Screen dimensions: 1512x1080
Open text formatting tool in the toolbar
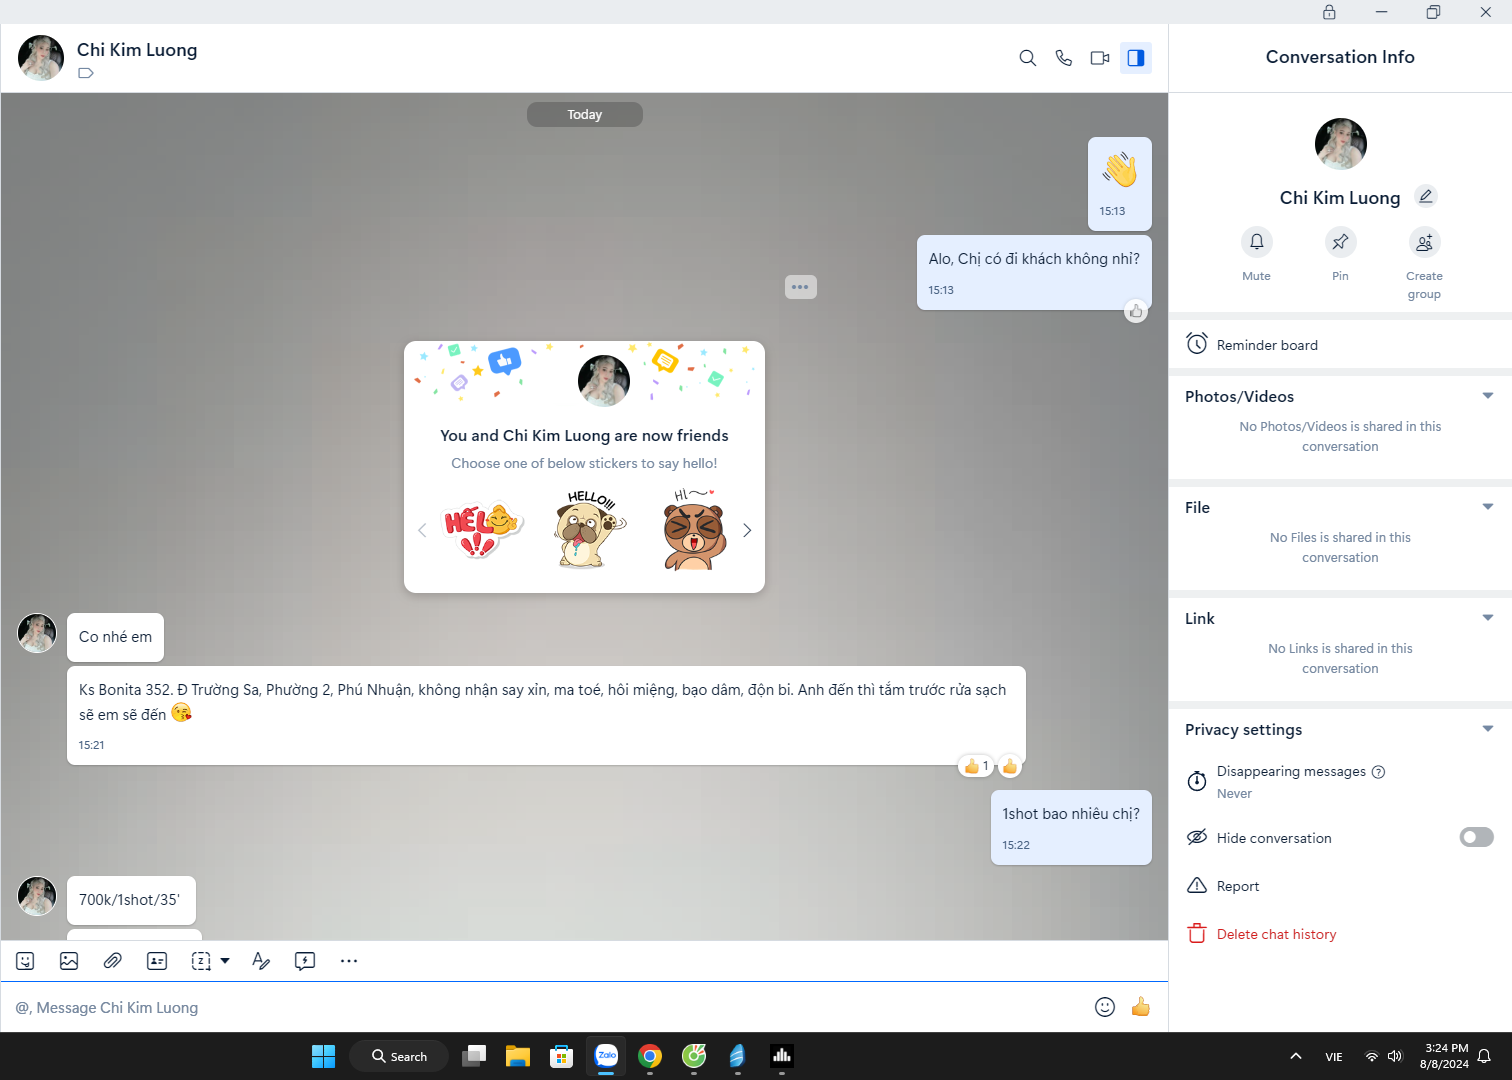click(261, 961)
